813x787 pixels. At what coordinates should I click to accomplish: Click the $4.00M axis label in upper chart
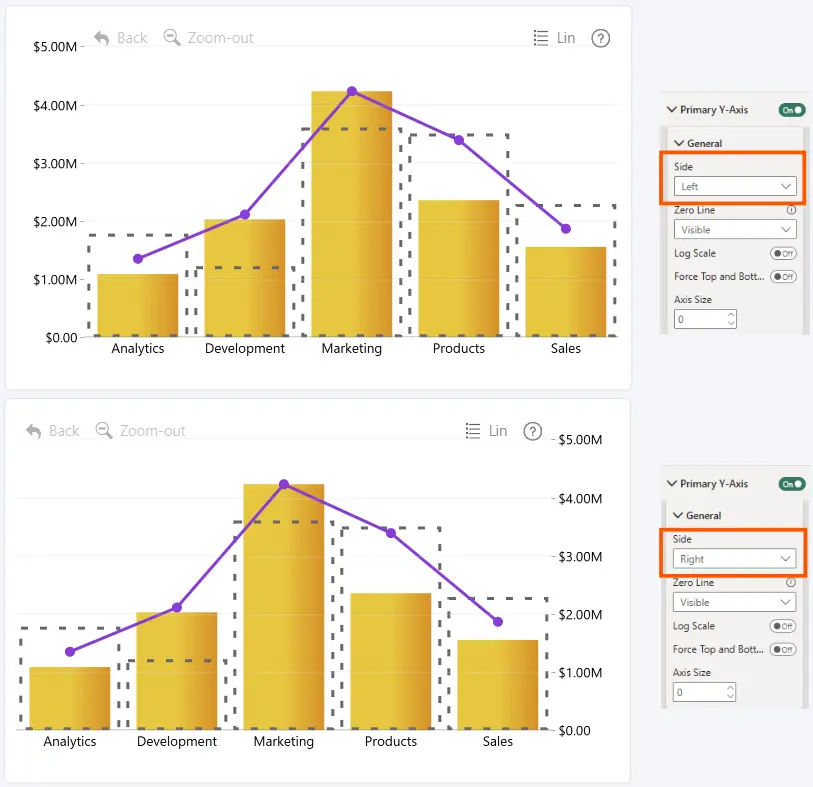coord(55,106)
